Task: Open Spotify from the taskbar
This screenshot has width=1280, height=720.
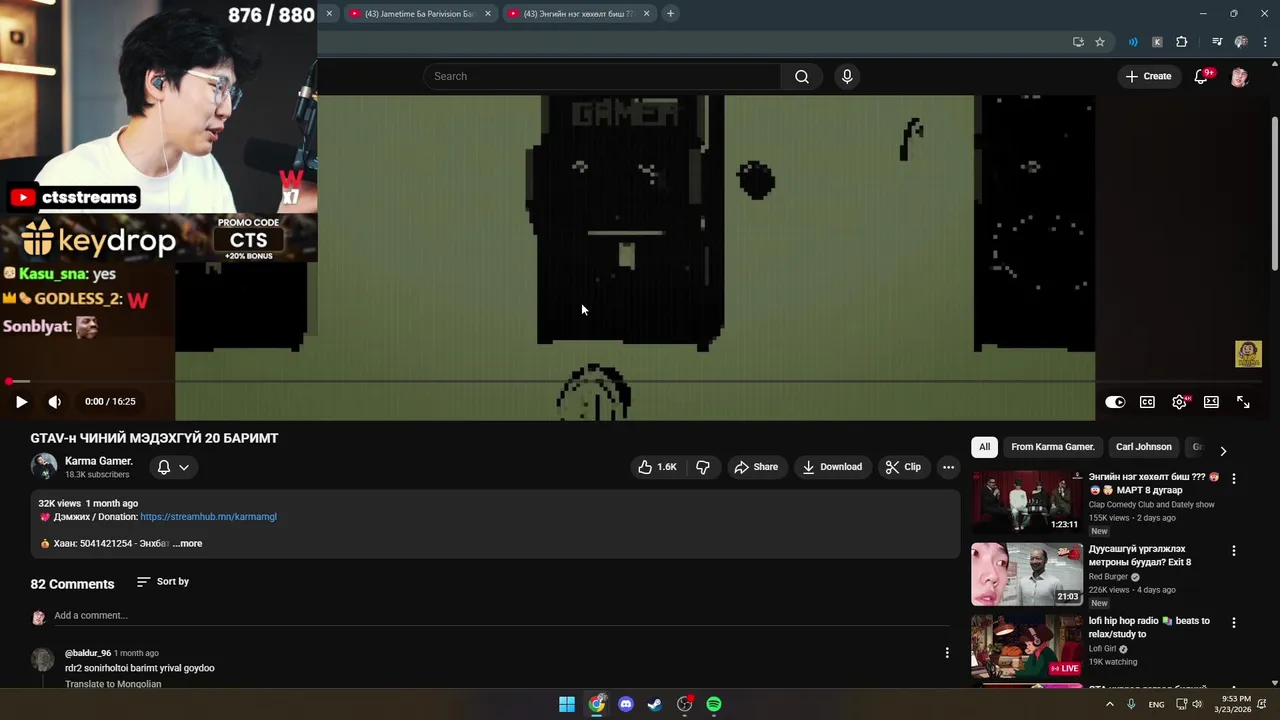Action: click(714, 704)
